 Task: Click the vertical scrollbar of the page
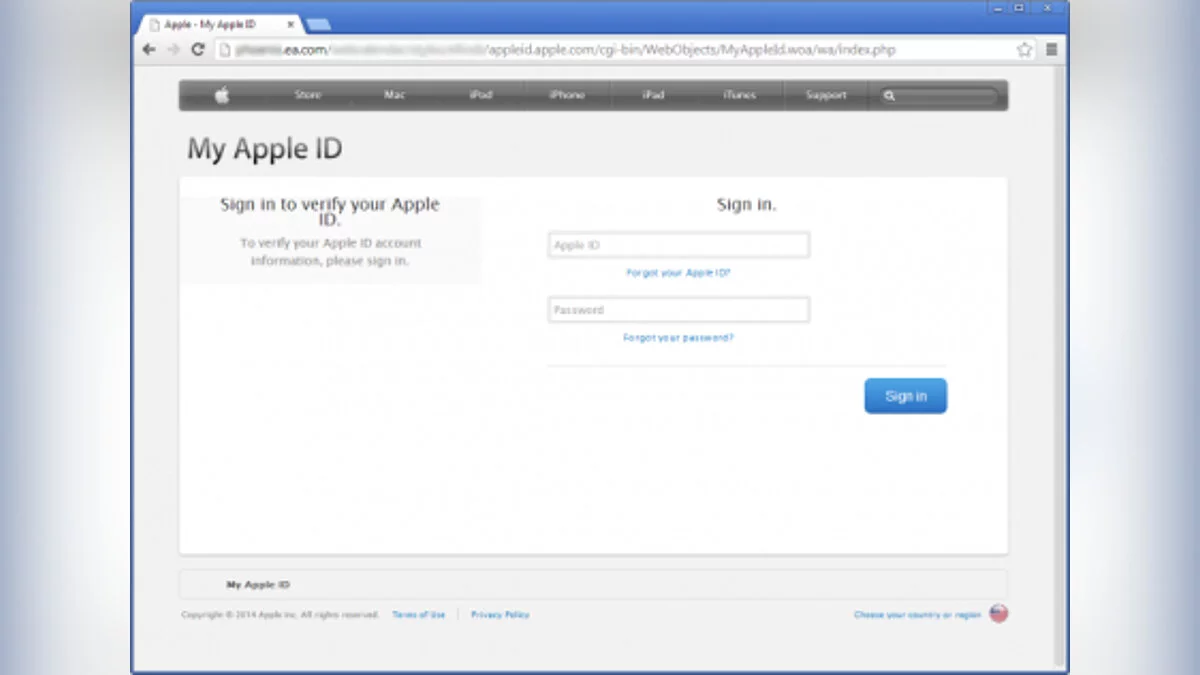point(1060,365)
